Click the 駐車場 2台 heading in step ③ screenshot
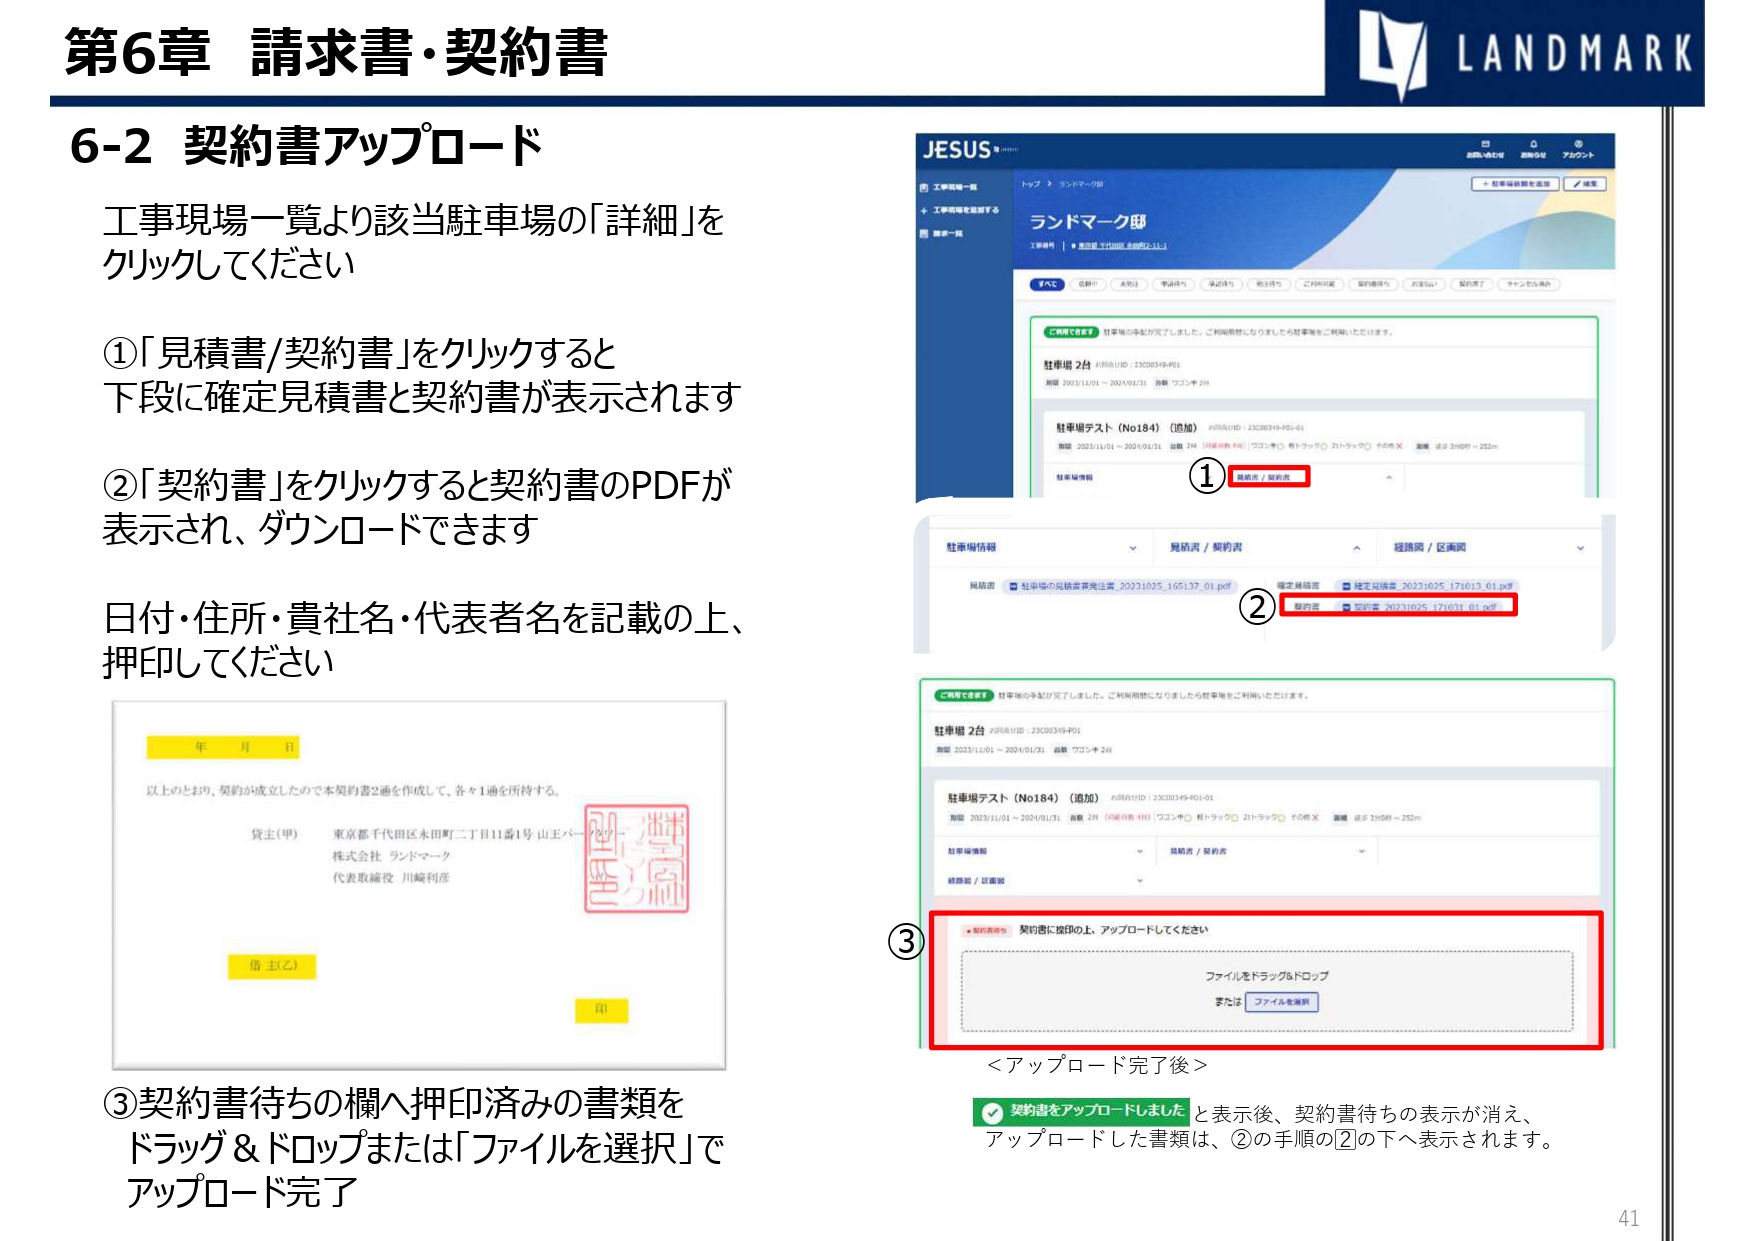Image resolution: width=1755 pixels, height=1241 pixels. 959,731
